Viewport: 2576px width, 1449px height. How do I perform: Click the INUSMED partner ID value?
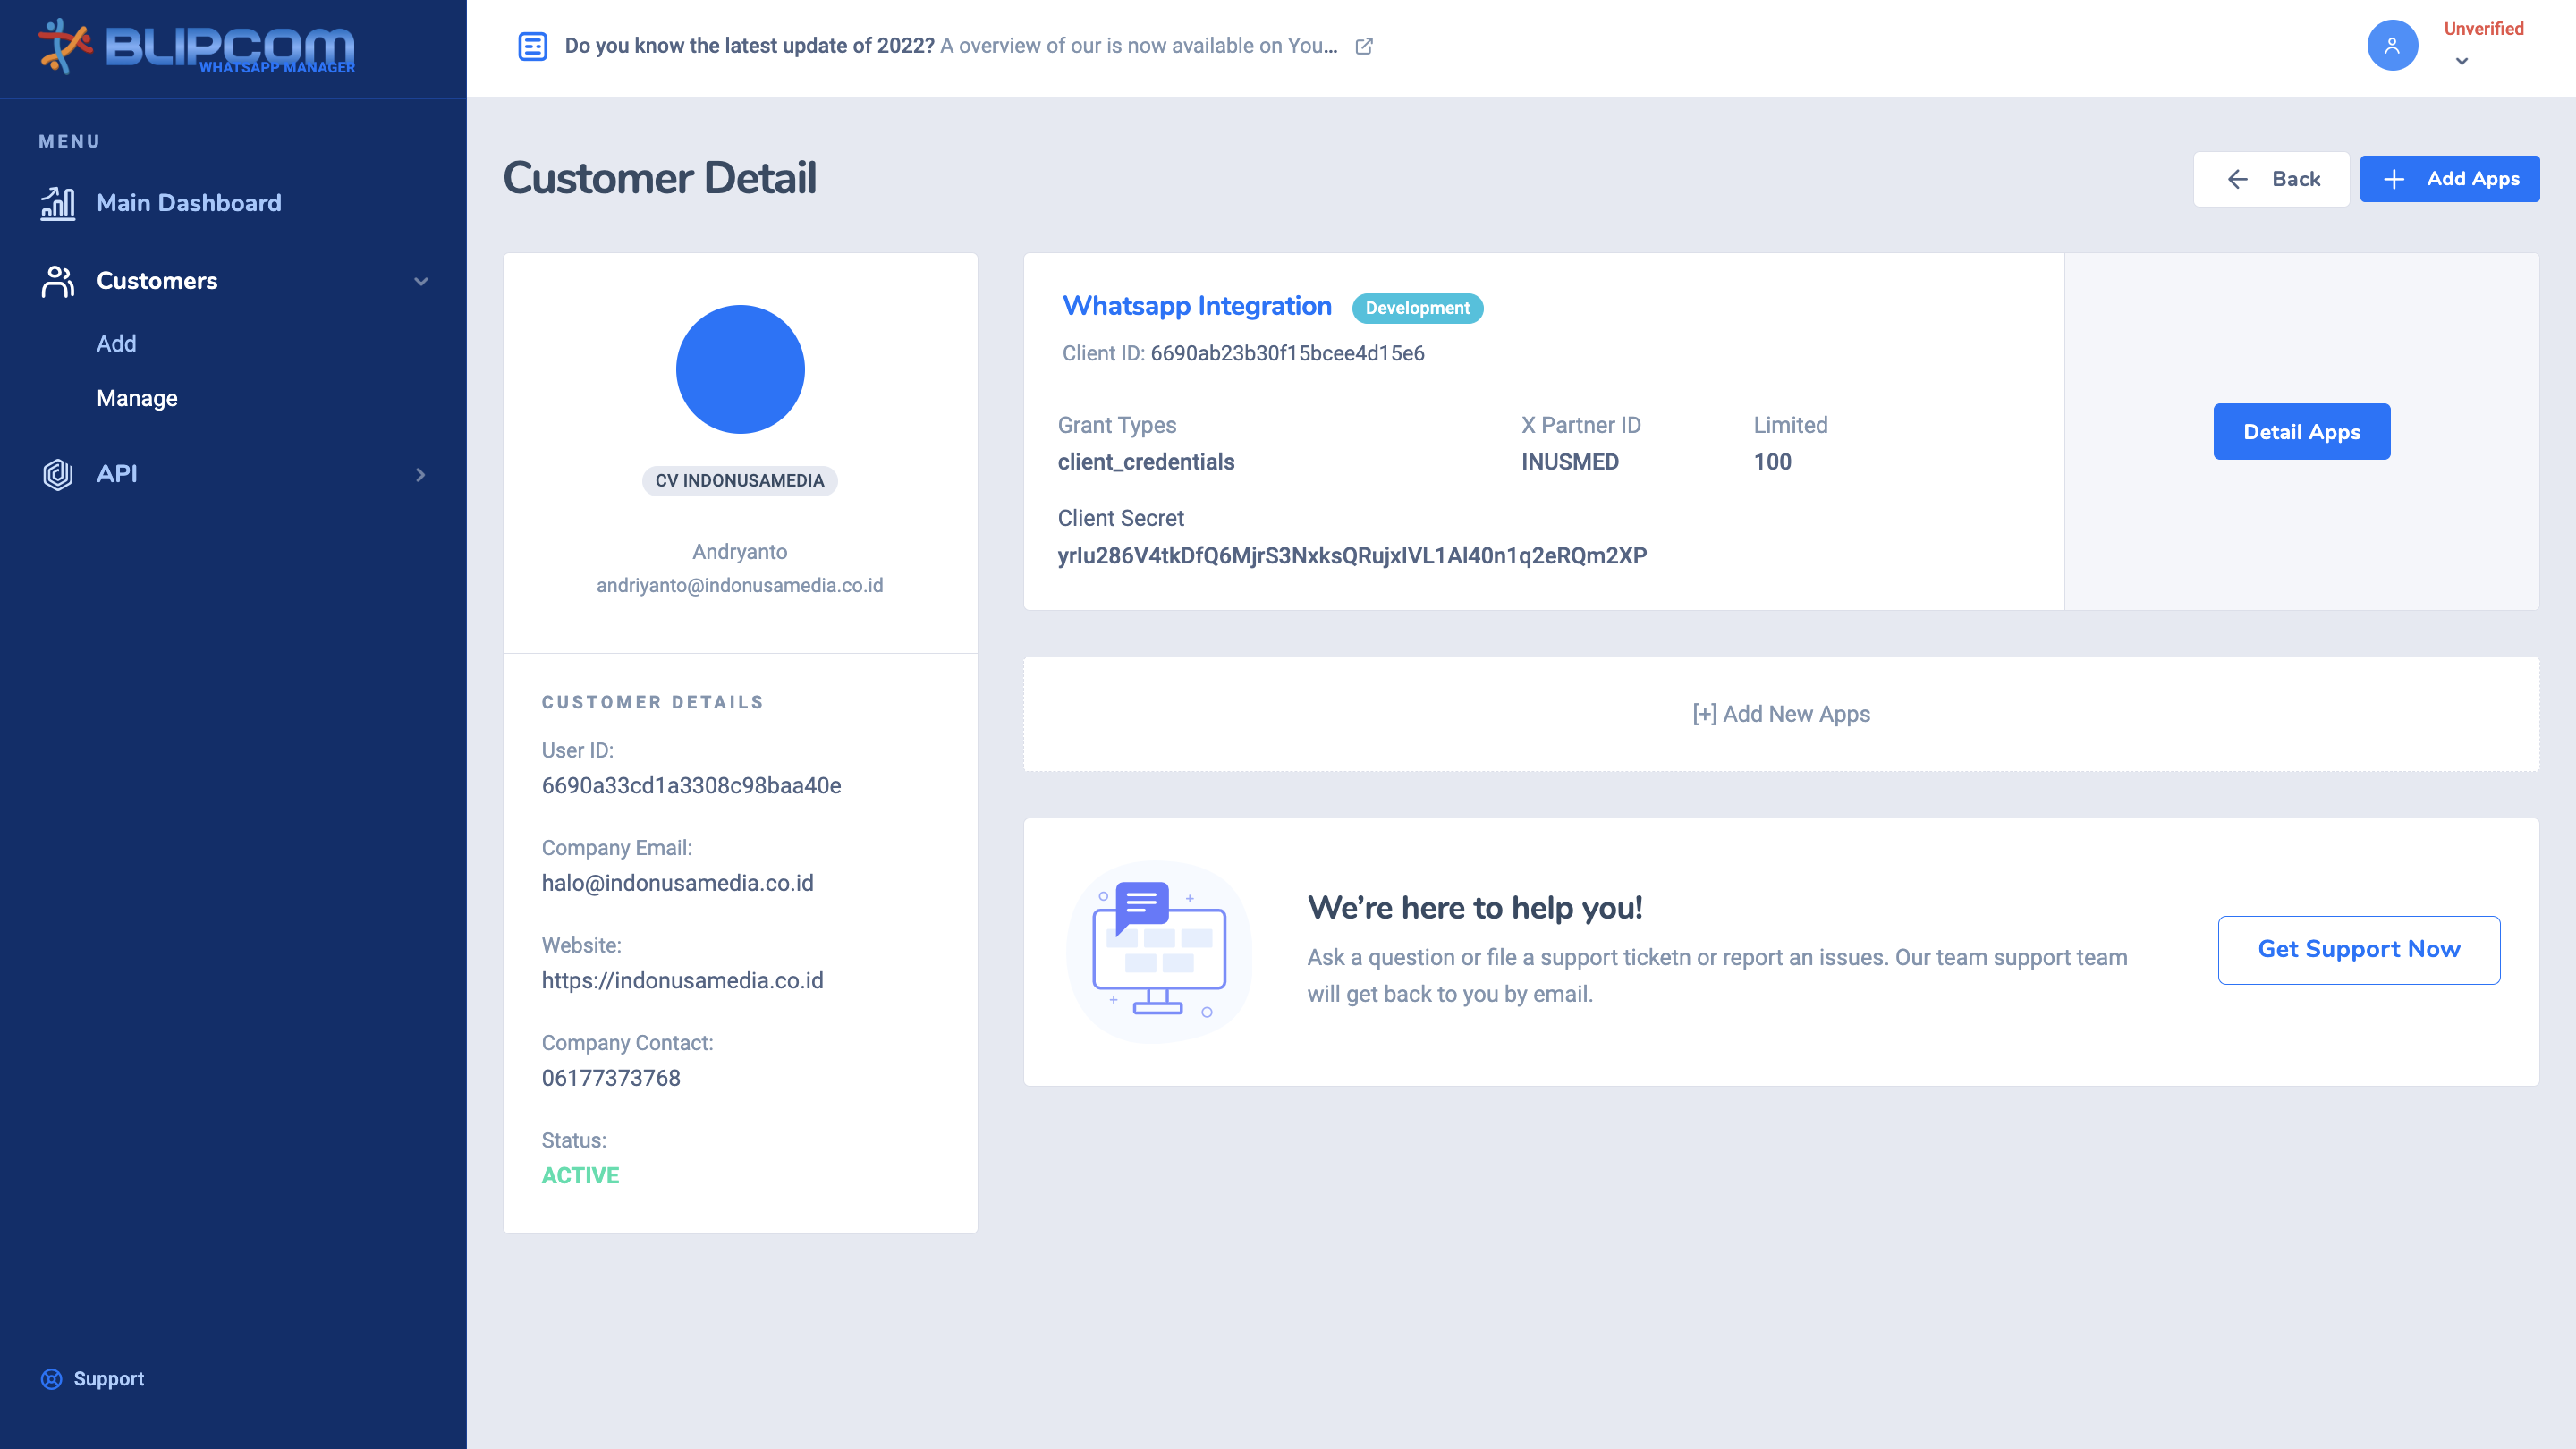(x=1570, y=462)
